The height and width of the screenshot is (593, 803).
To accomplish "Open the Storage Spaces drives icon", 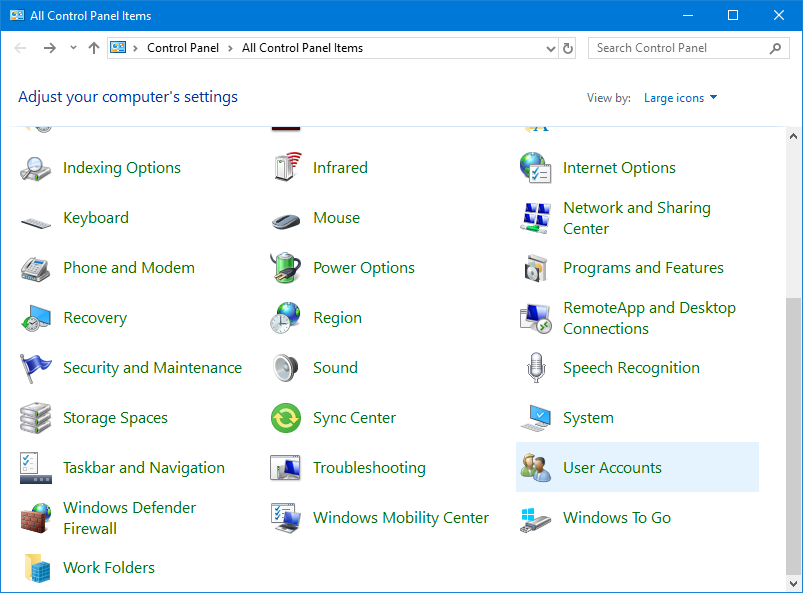I will (35, 418).
